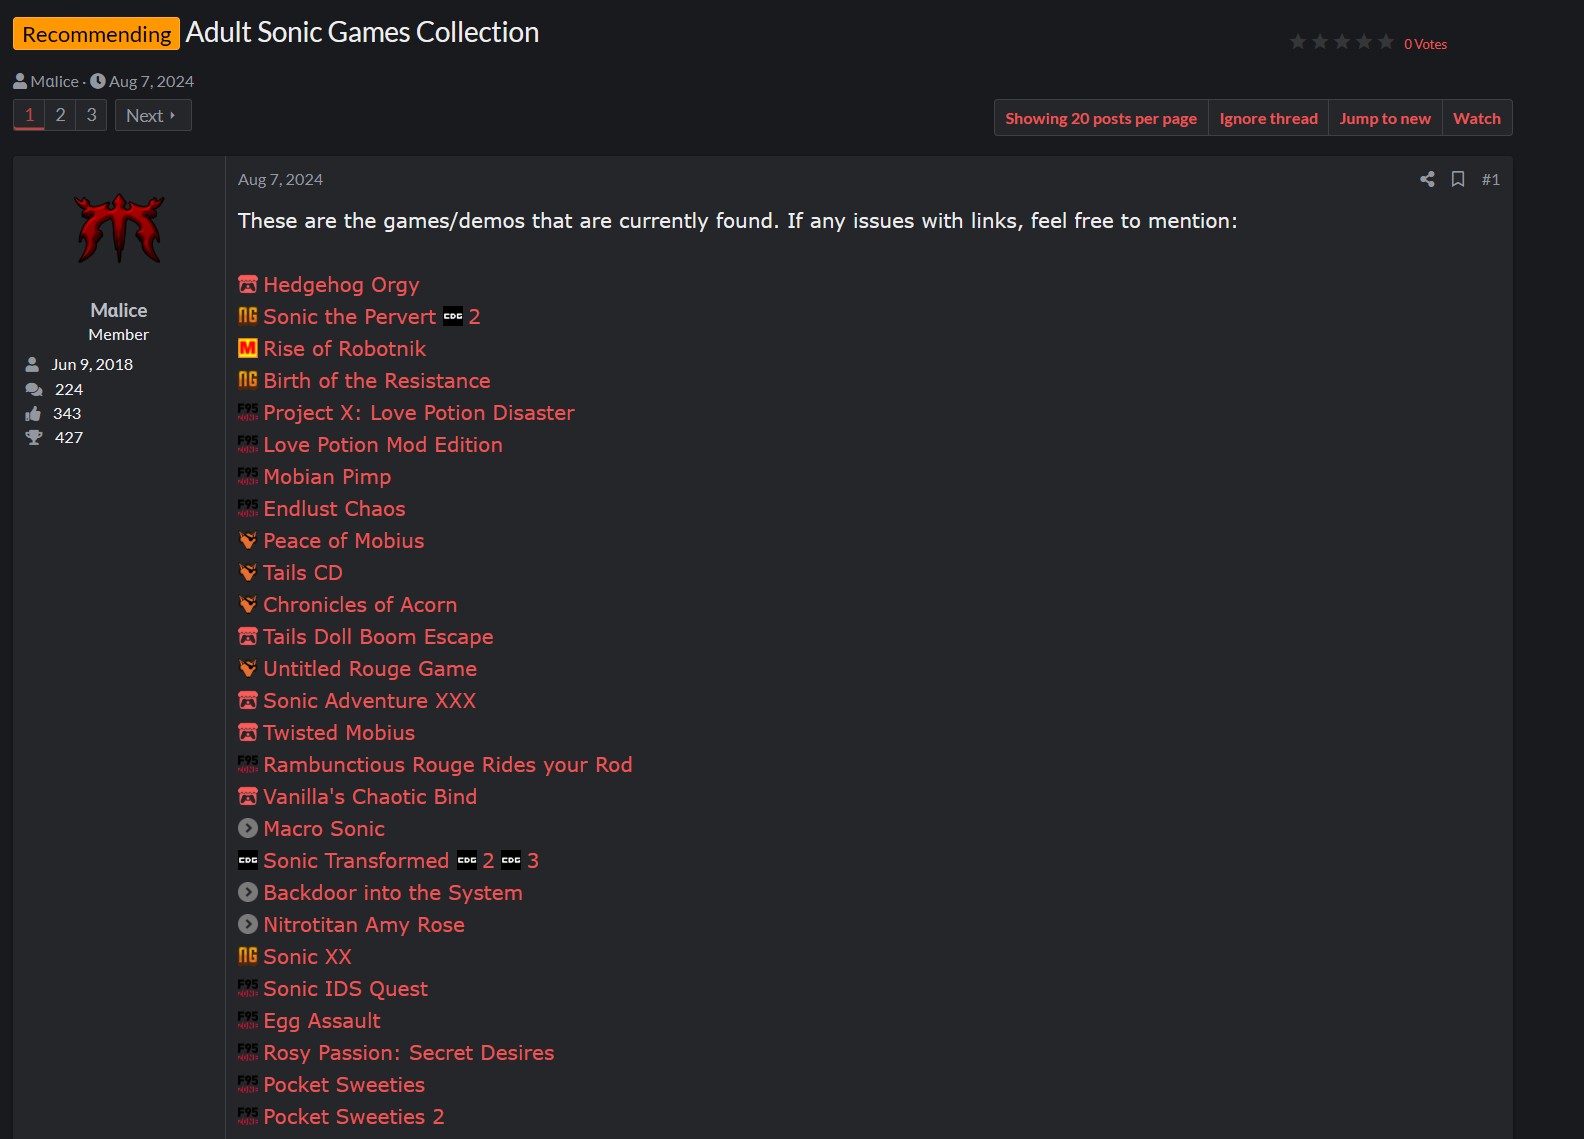Go to page 3
This screenshot has width=1584, height=1139.
(91, 115)
